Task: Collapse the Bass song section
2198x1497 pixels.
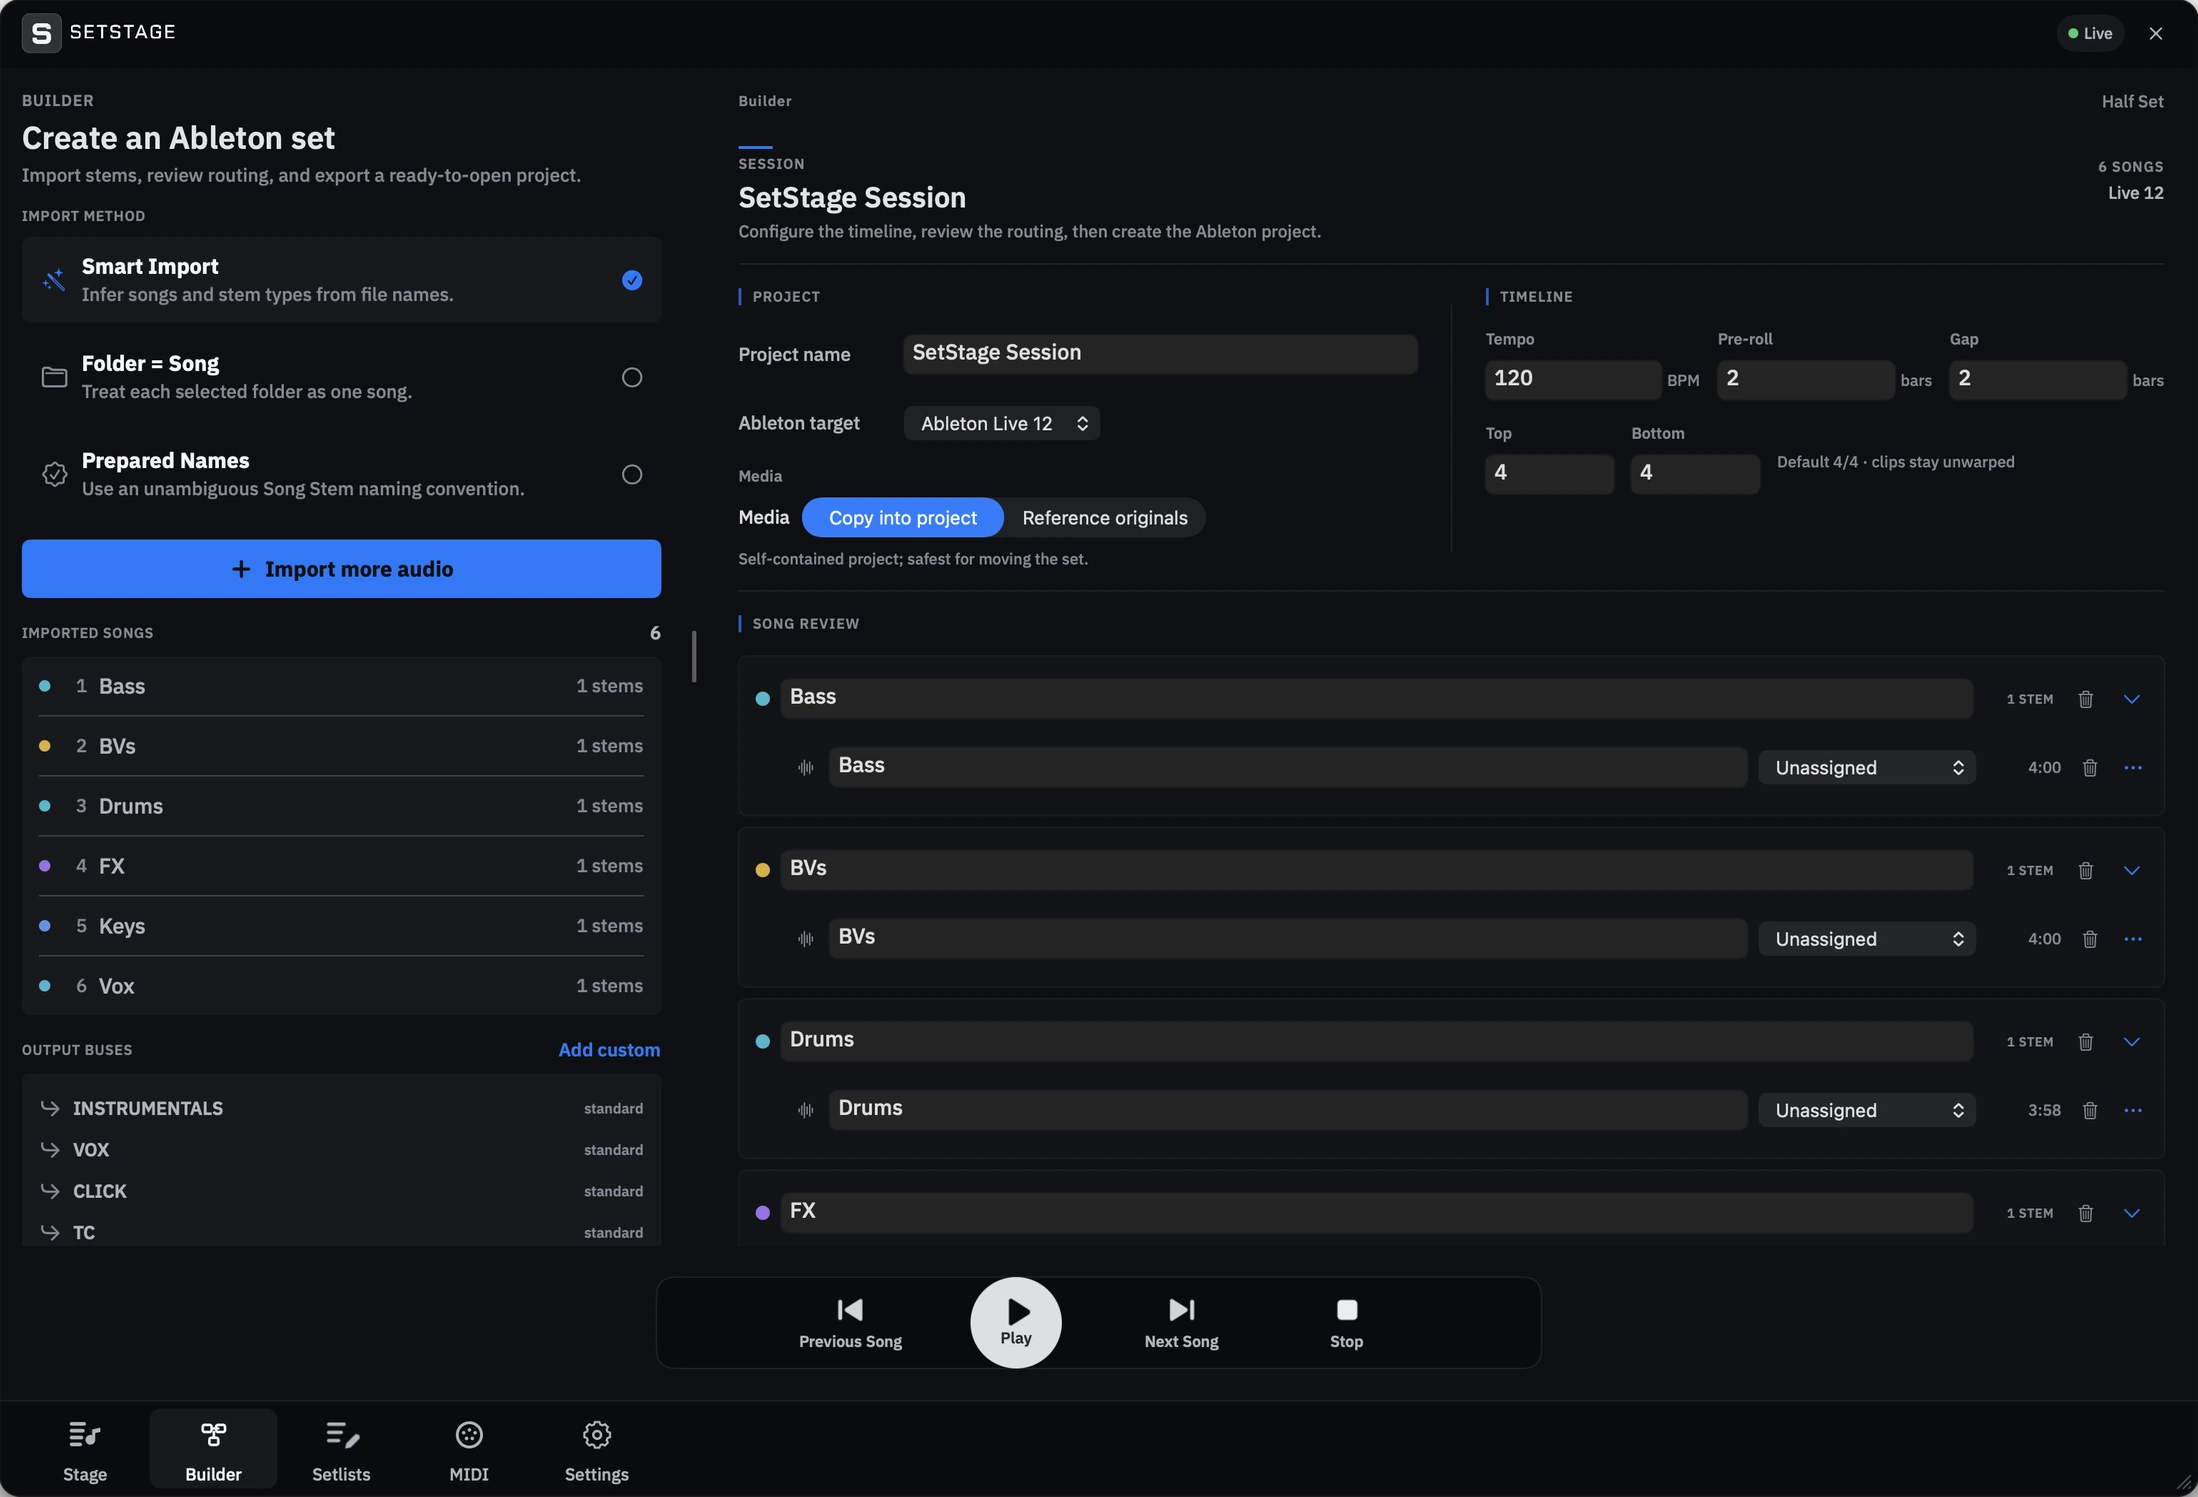Action: [2131, 699]
